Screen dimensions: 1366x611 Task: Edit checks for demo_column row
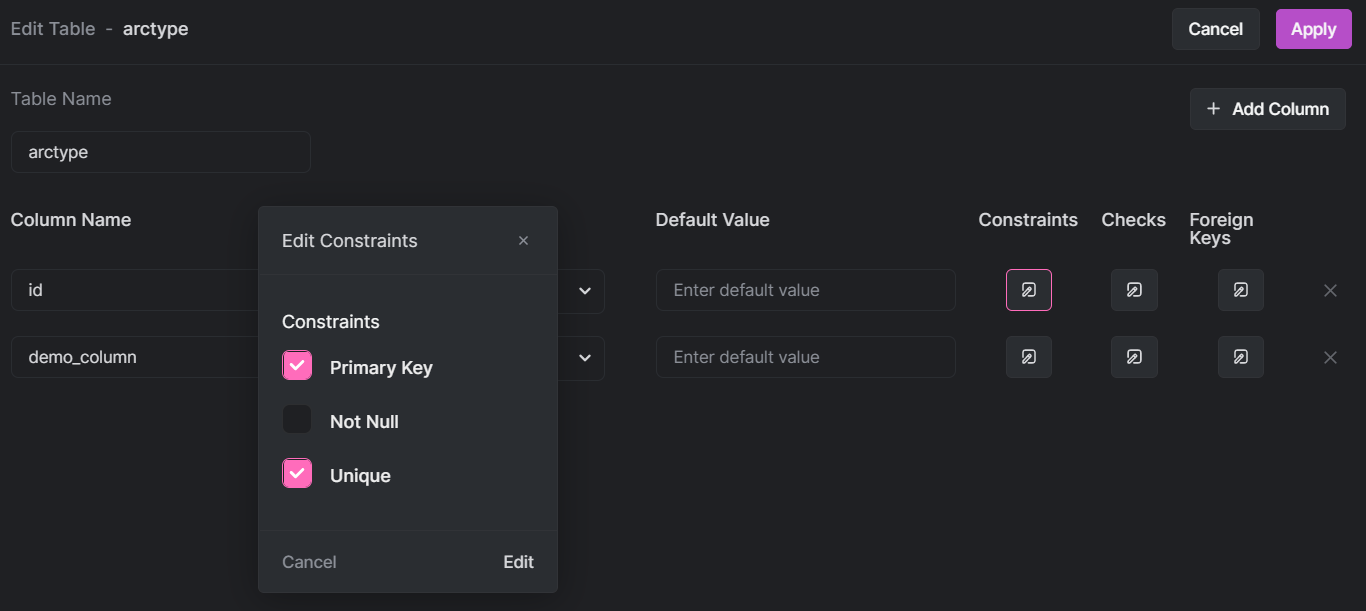point(1134,357)
